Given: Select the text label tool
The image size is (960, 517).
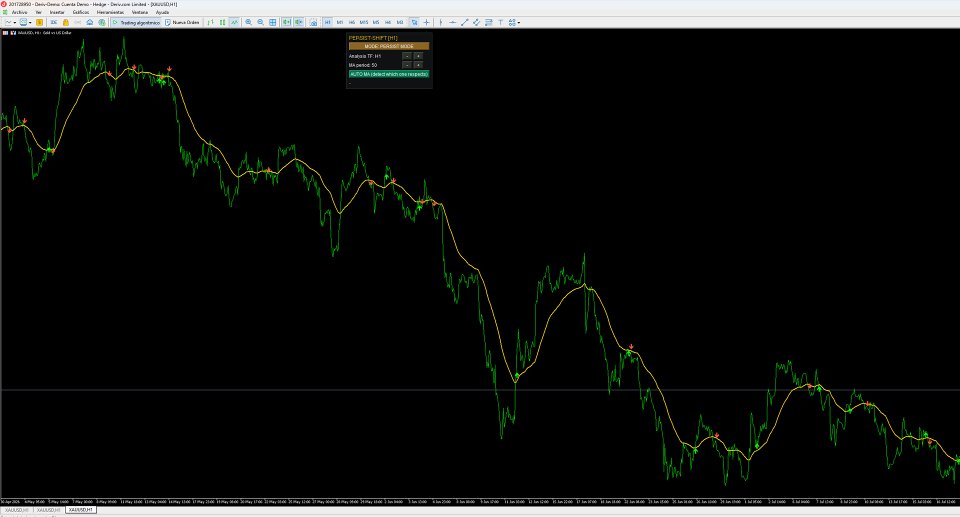Looking at the screenshot, I should (500, 22).
